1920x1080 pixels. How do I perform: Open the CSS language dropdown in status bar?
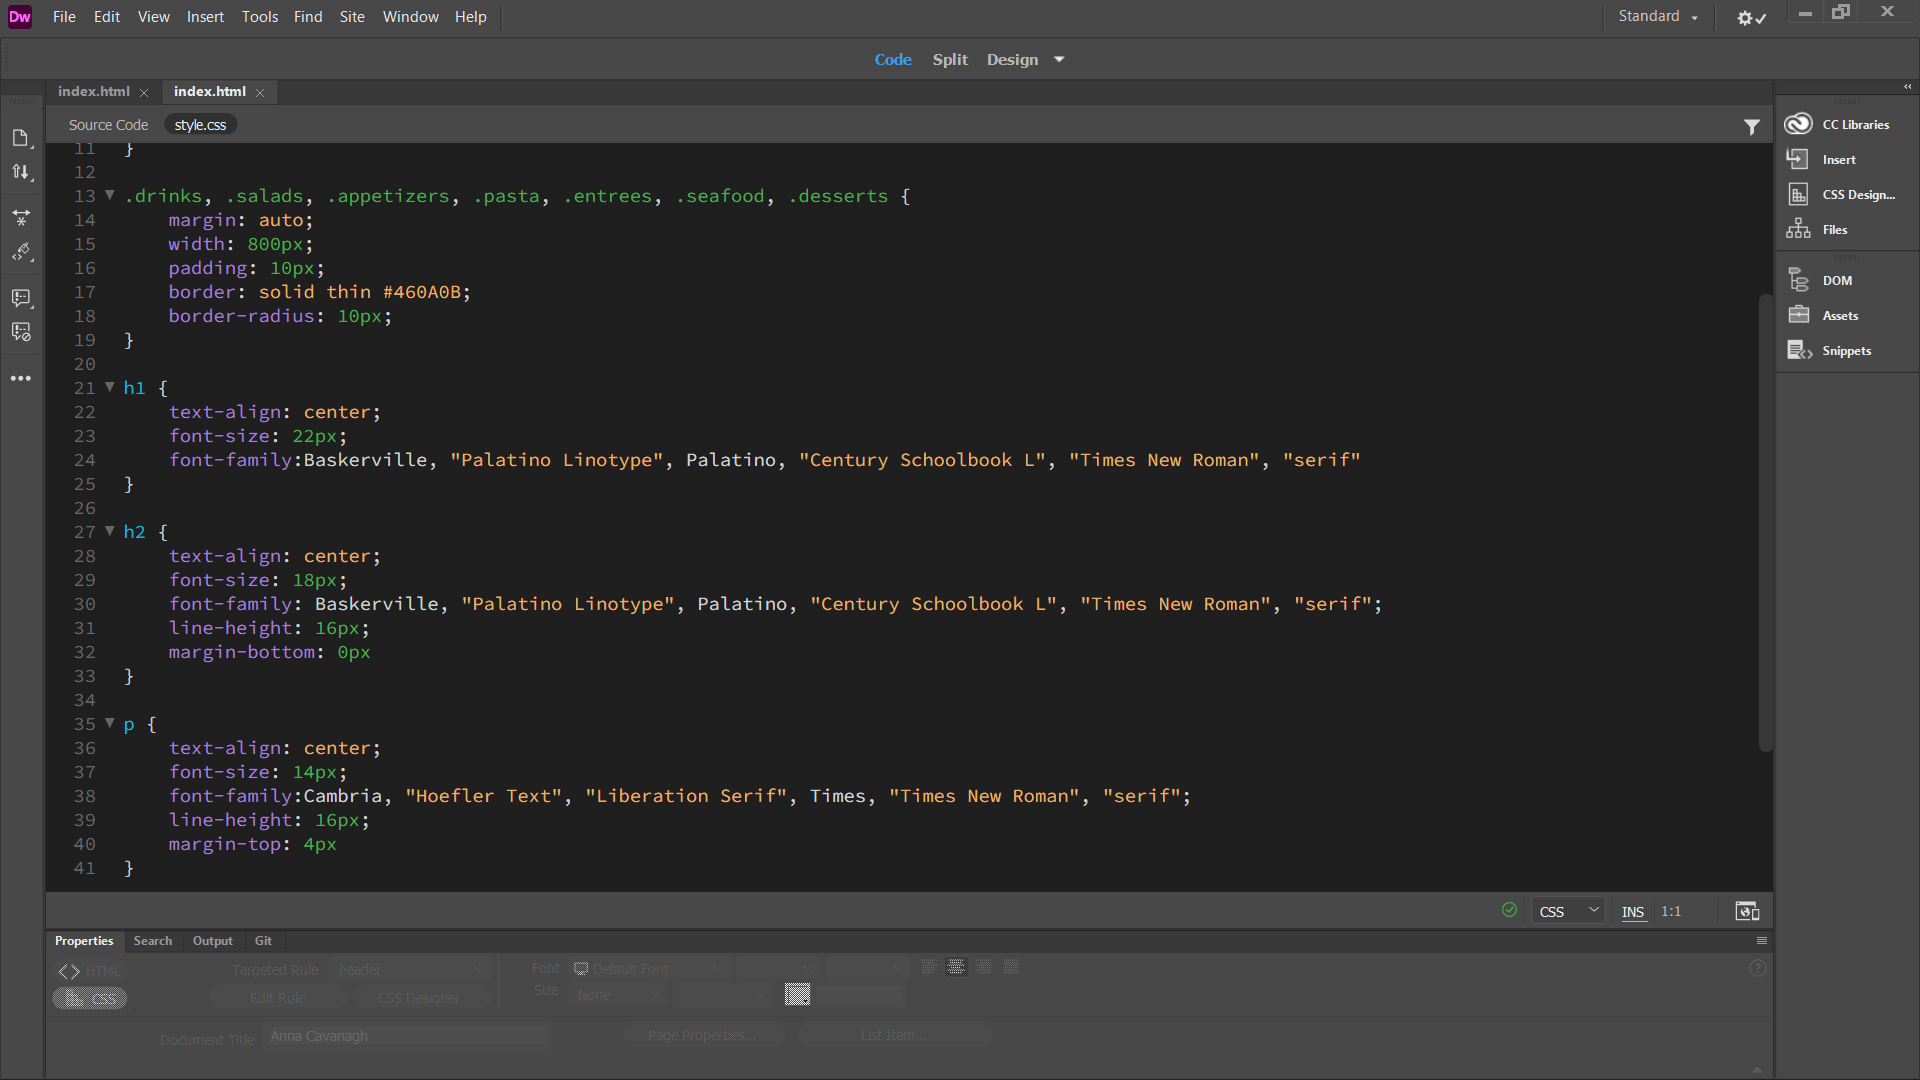pyautogui.click(x=1568, y=911)
